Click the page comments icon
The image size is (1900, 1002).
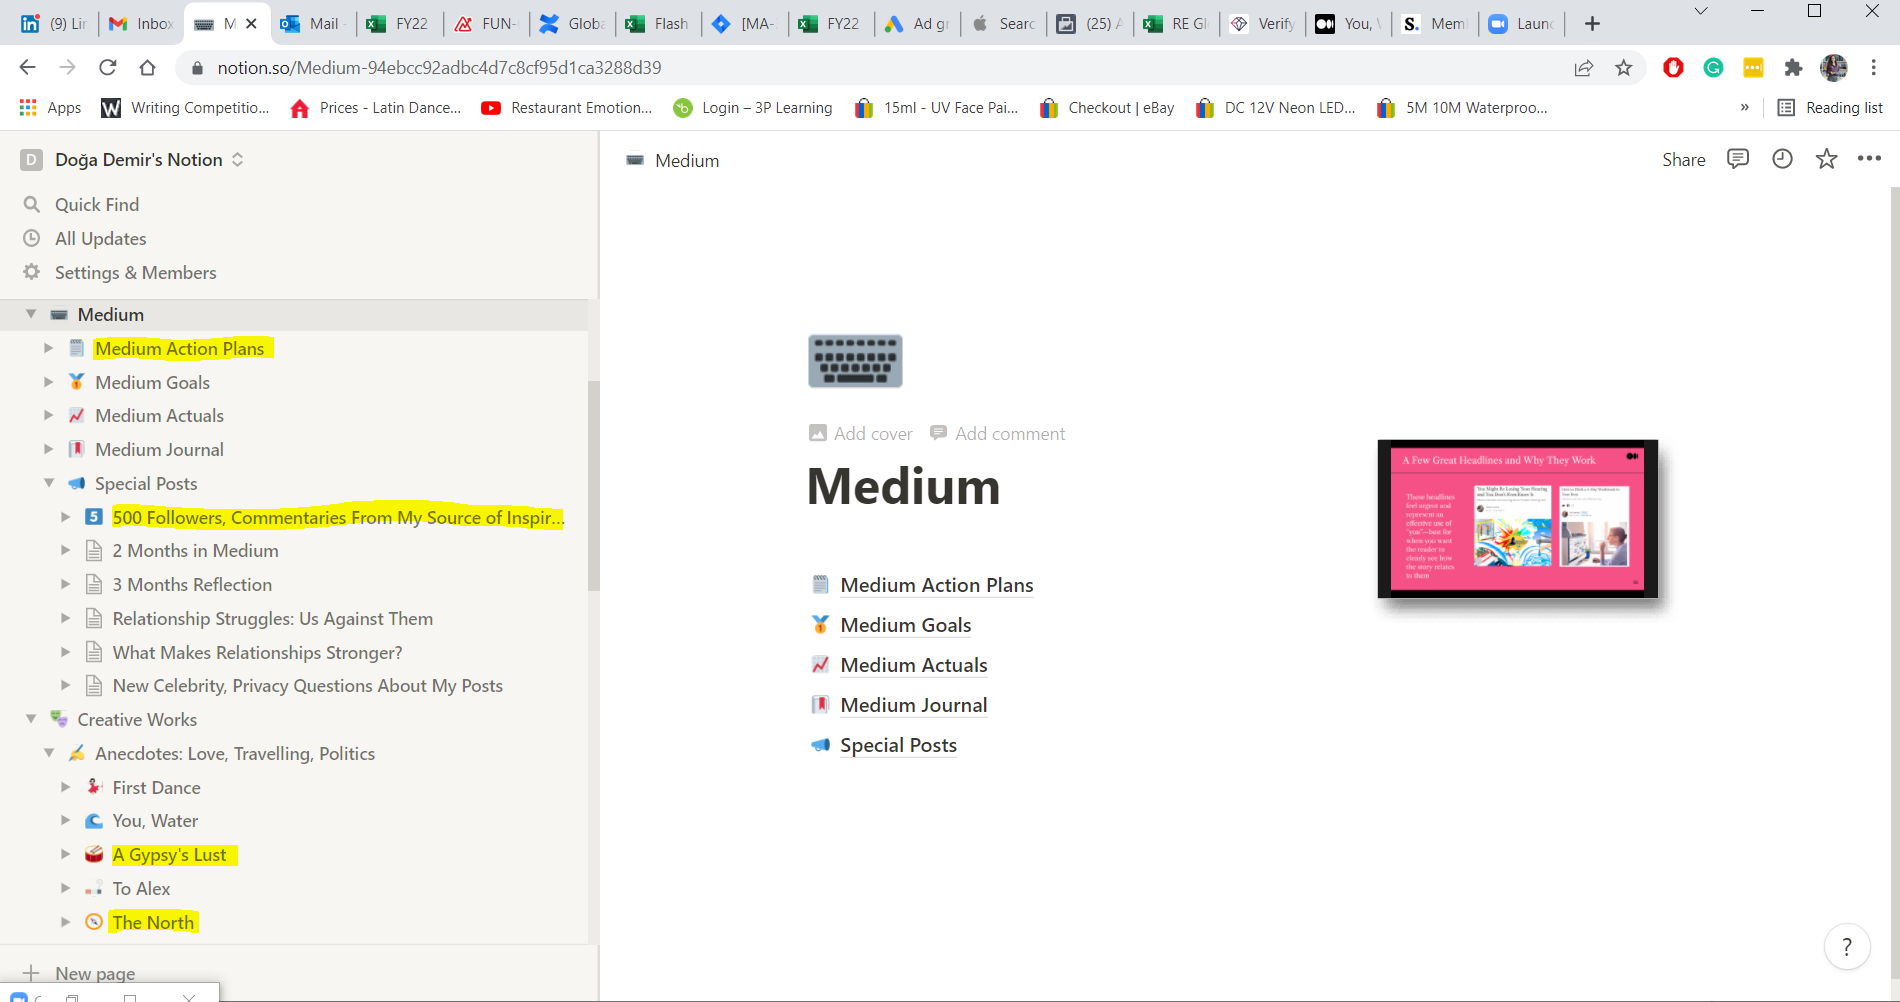click(x=1738, y=159)
